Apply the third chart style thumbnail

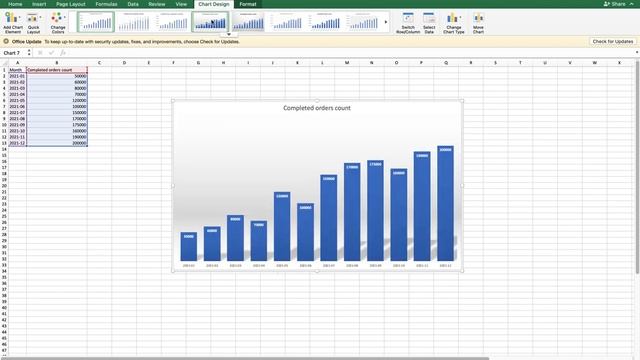(172, 22)
